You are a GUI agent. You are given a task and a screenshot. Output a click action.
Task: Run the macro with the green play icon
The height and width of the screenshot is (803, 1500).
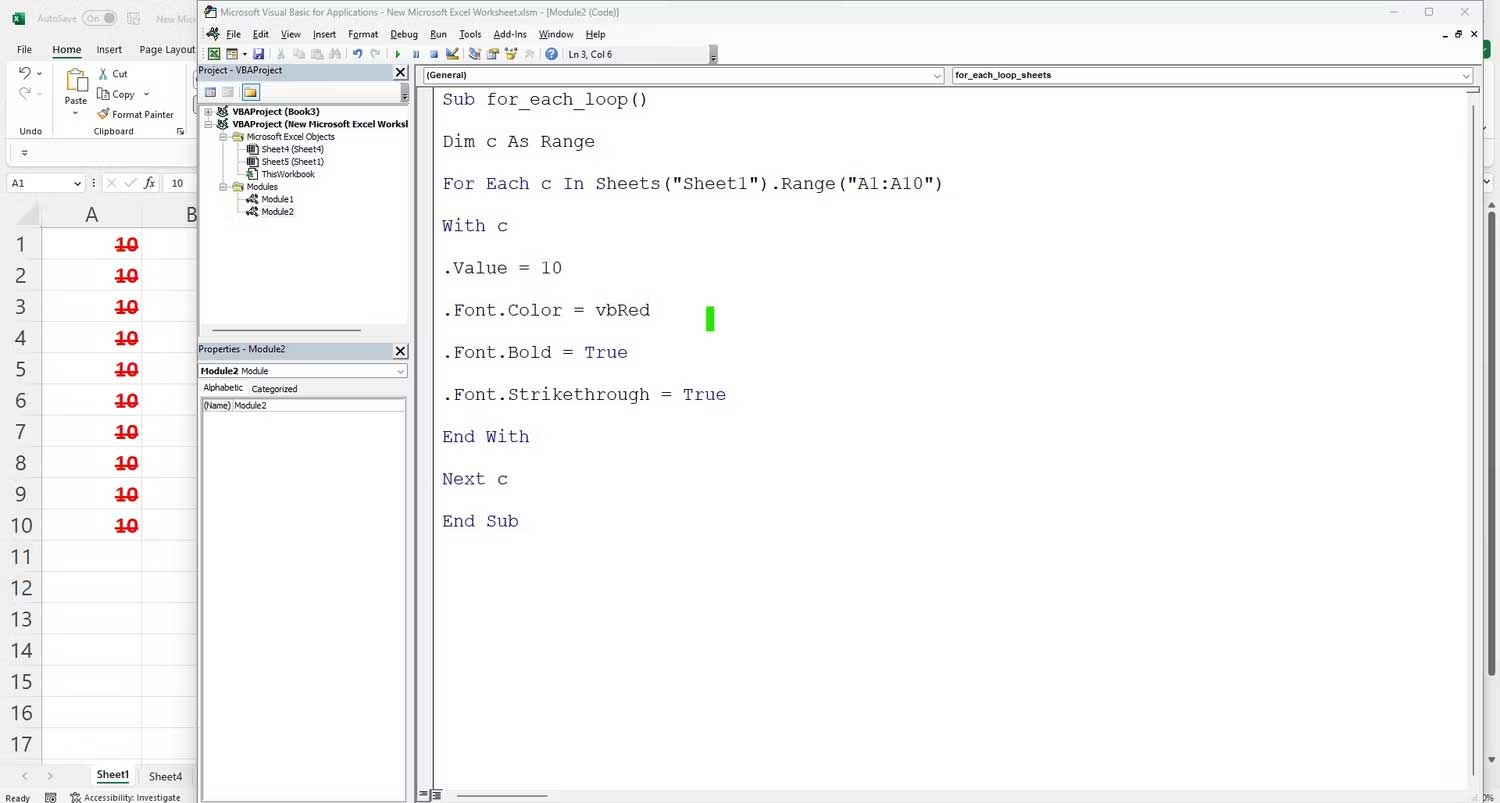click(398, 54)
